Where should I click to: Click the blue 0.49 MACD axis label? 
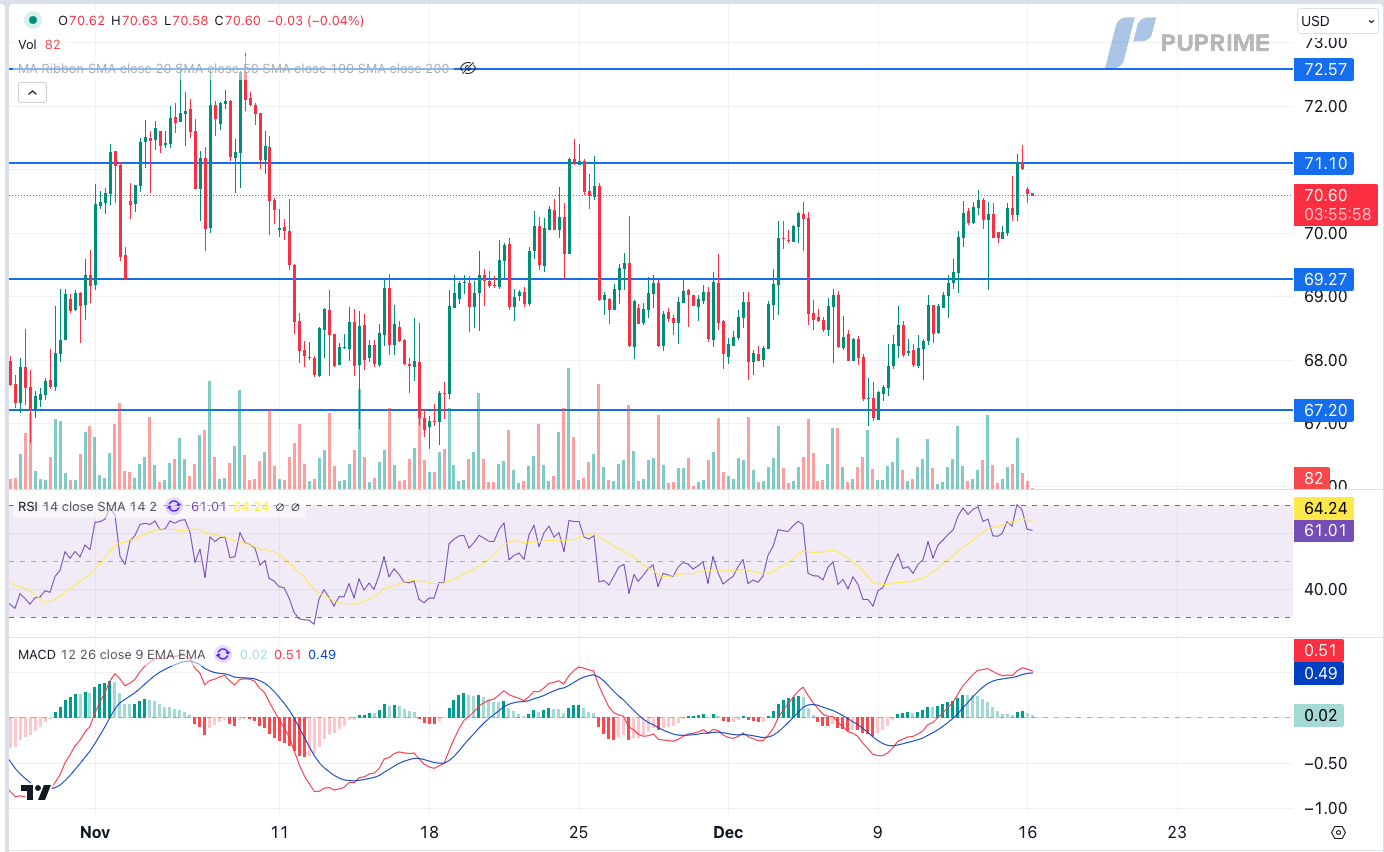point(1318,673)
